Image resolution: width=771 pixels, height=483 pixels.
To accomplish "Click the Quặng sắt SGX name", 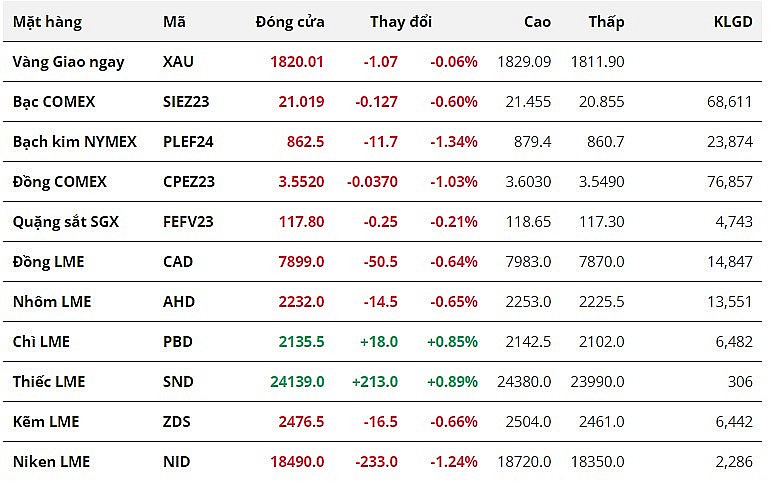I will point(65,222).
